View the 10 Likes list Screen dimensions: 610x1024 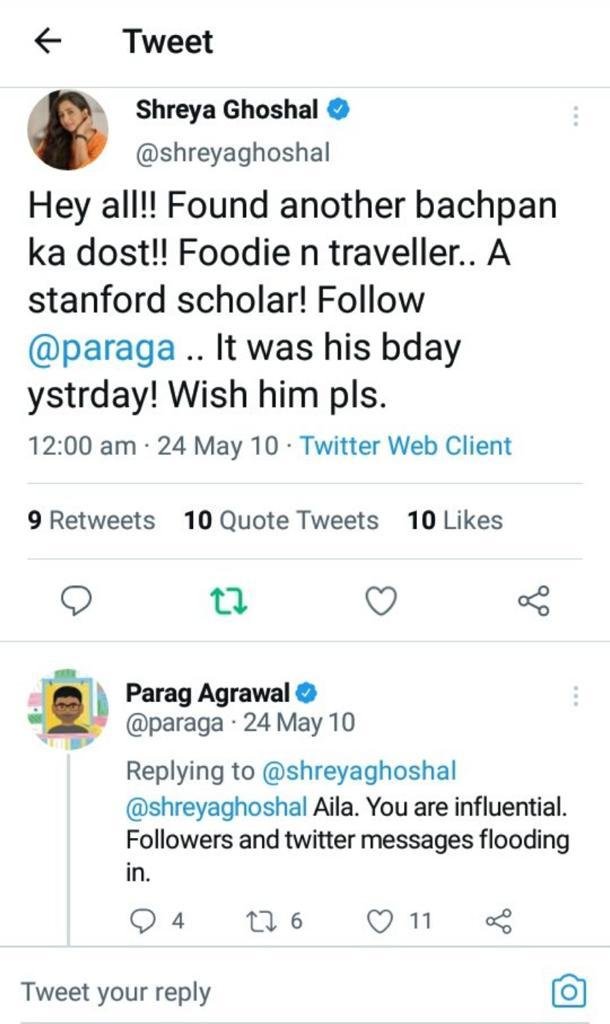454,520
